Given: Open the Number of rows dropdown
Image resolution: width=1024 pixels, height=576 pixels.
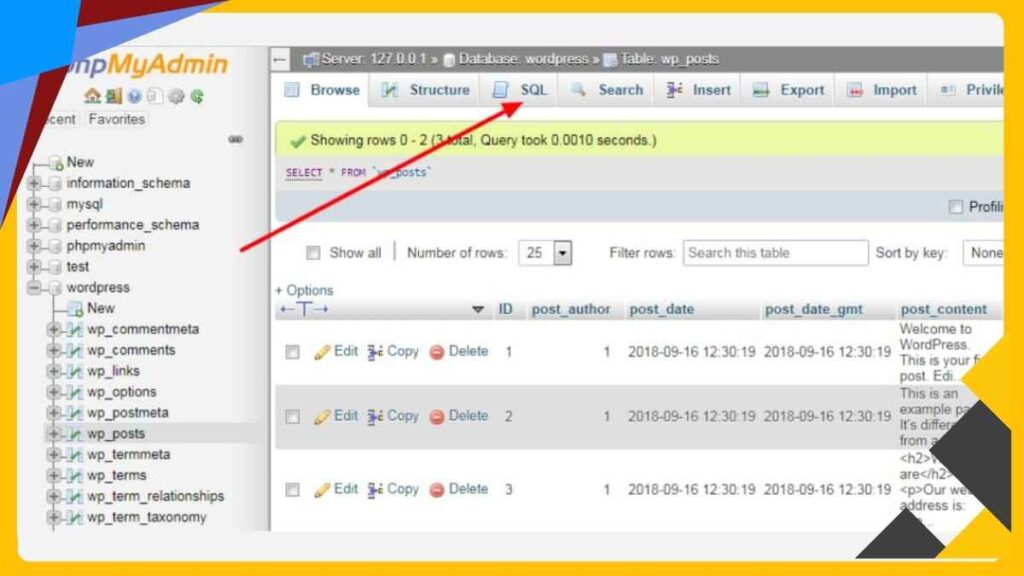Looking at the screenshot, I should click(545, 253).
